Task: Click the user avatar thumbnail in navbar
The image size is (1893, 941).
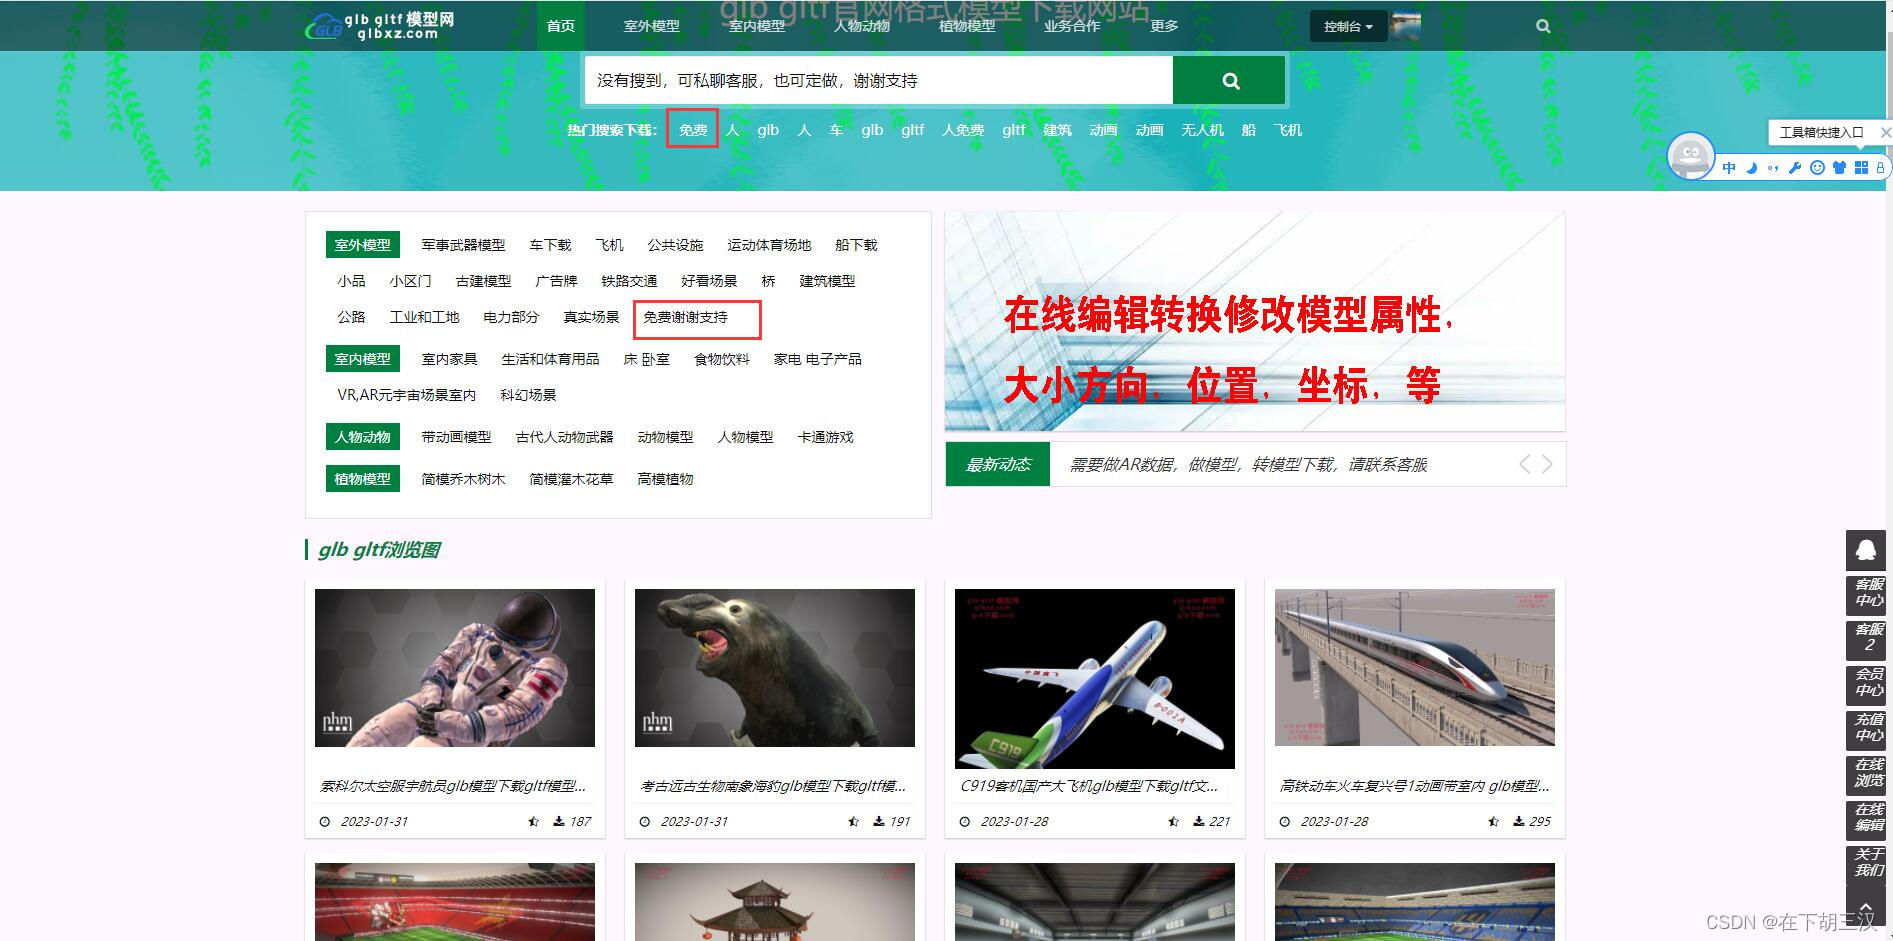Action: pos(1406,26)
